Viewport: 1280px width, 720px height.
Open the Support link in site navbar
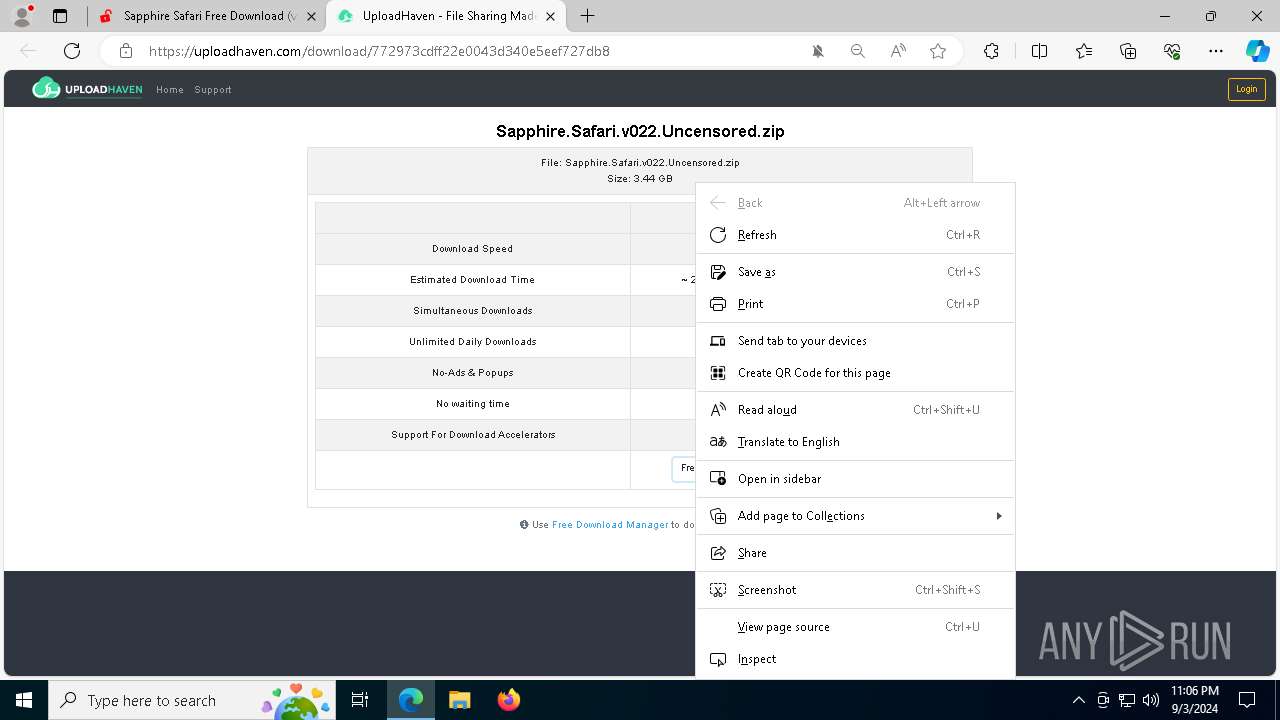[213, 90]
